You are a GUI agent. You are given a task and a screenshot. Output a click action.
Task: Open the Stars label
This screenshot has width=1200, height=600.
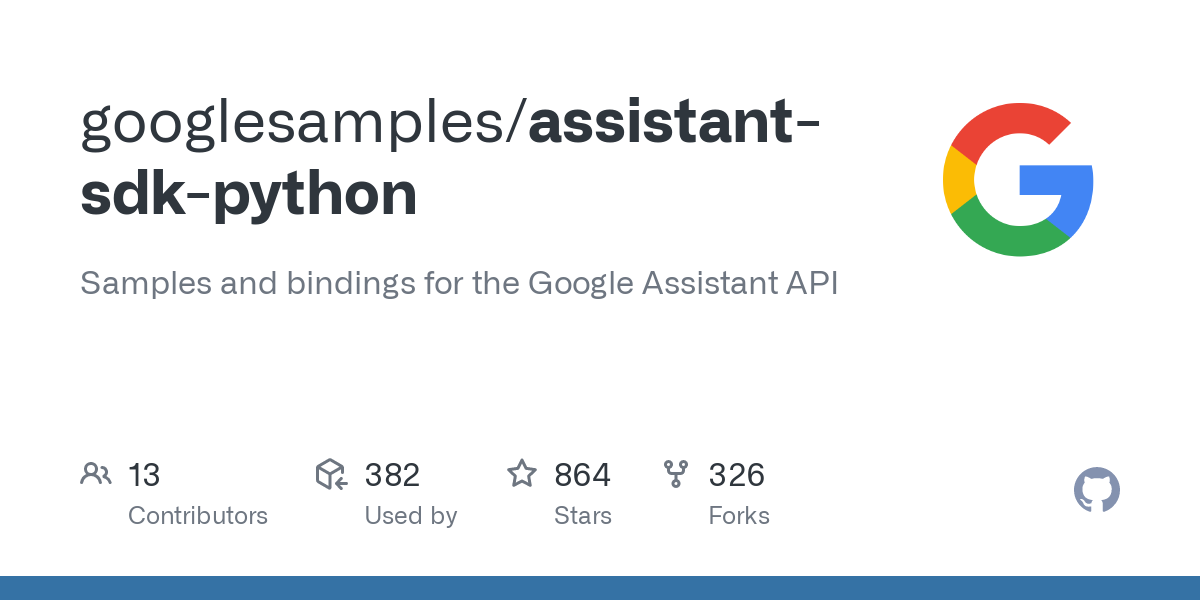(583, 516)
